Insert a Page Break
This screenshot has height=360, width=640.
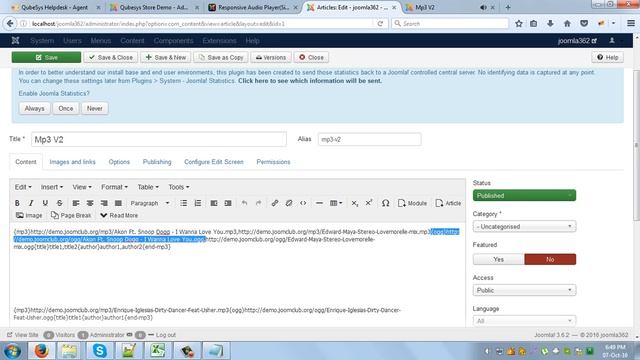71,215
